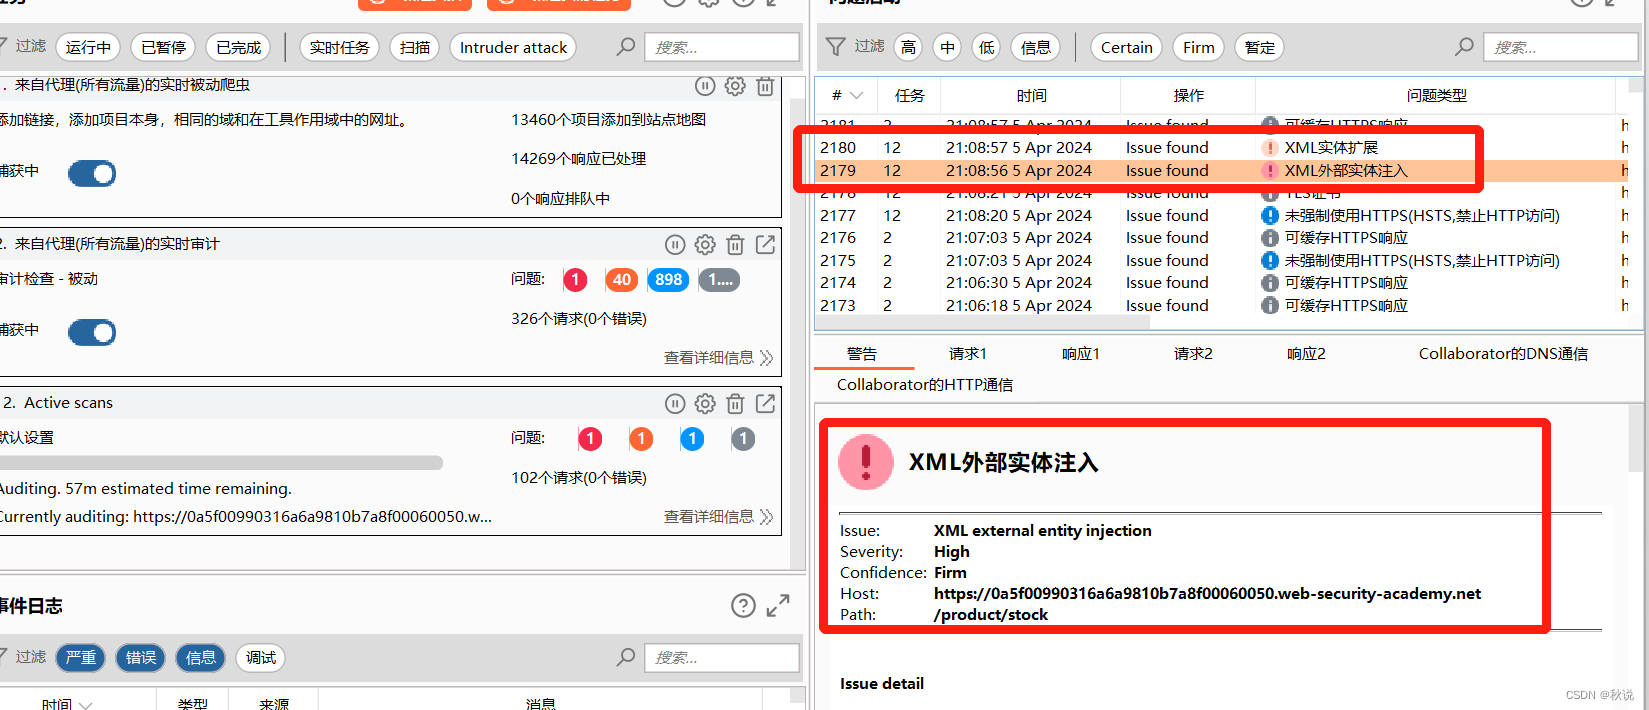Toggle the 运行中 task filter
Viewport: 1649px width, 710px height.
click(88, 47)
